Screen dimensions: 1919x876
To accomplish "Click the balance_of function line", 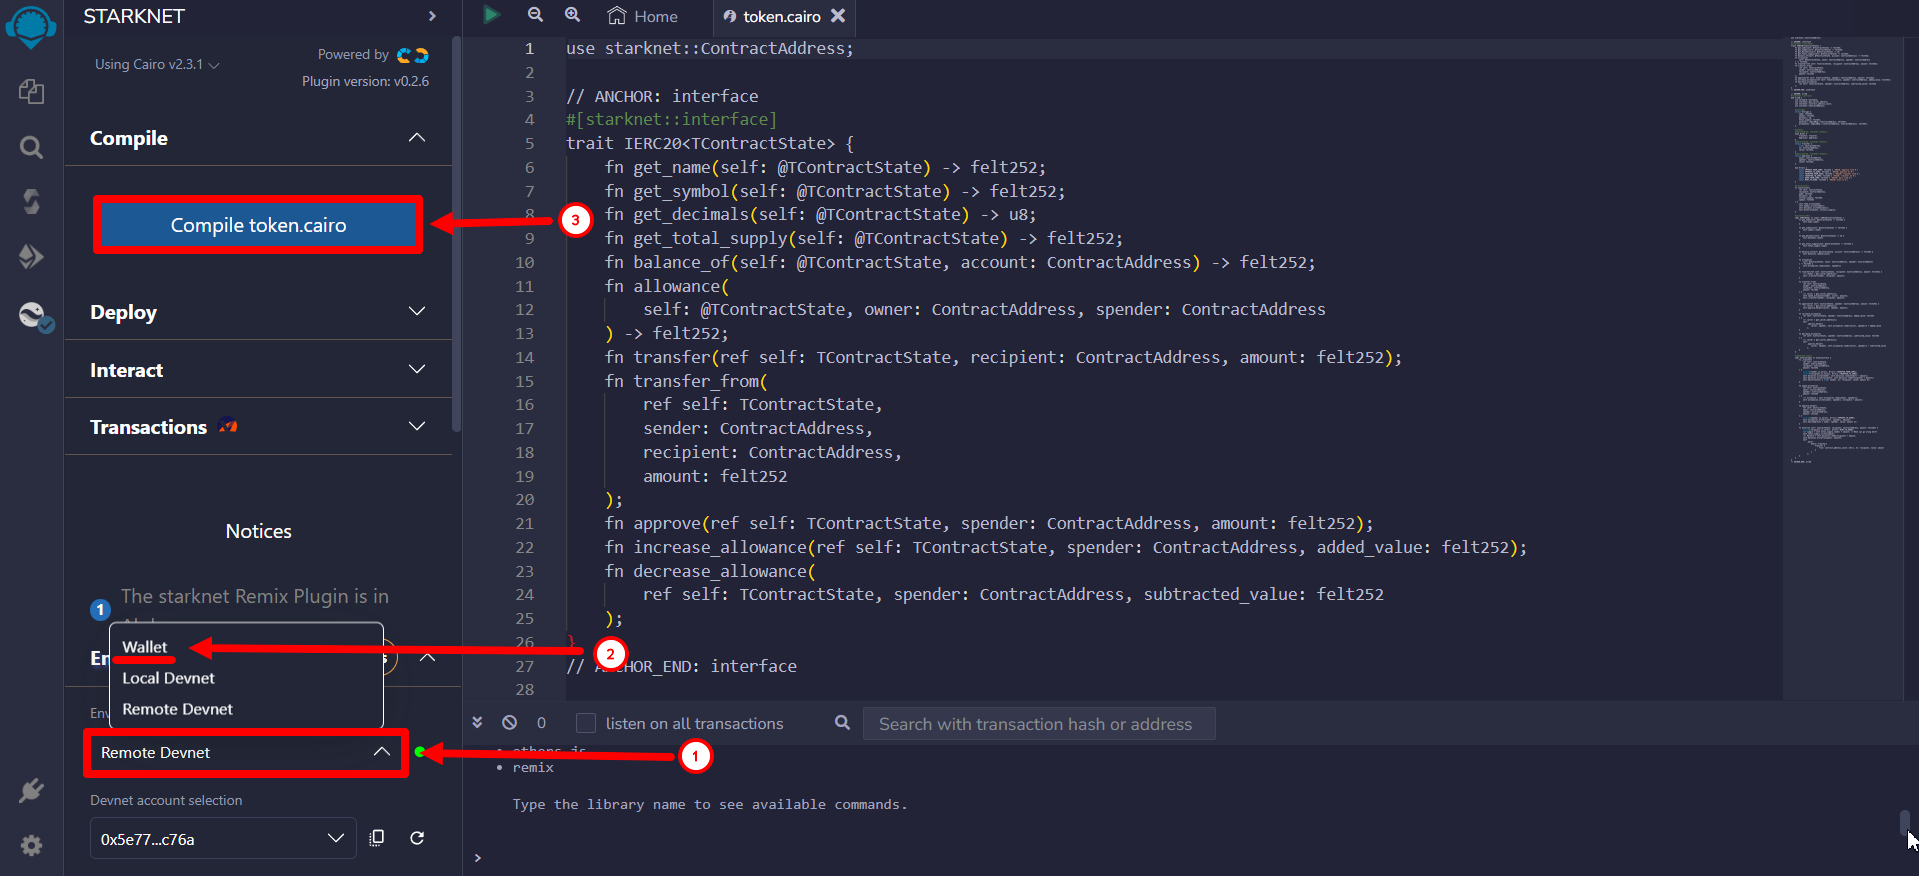I will click(960, 262).
